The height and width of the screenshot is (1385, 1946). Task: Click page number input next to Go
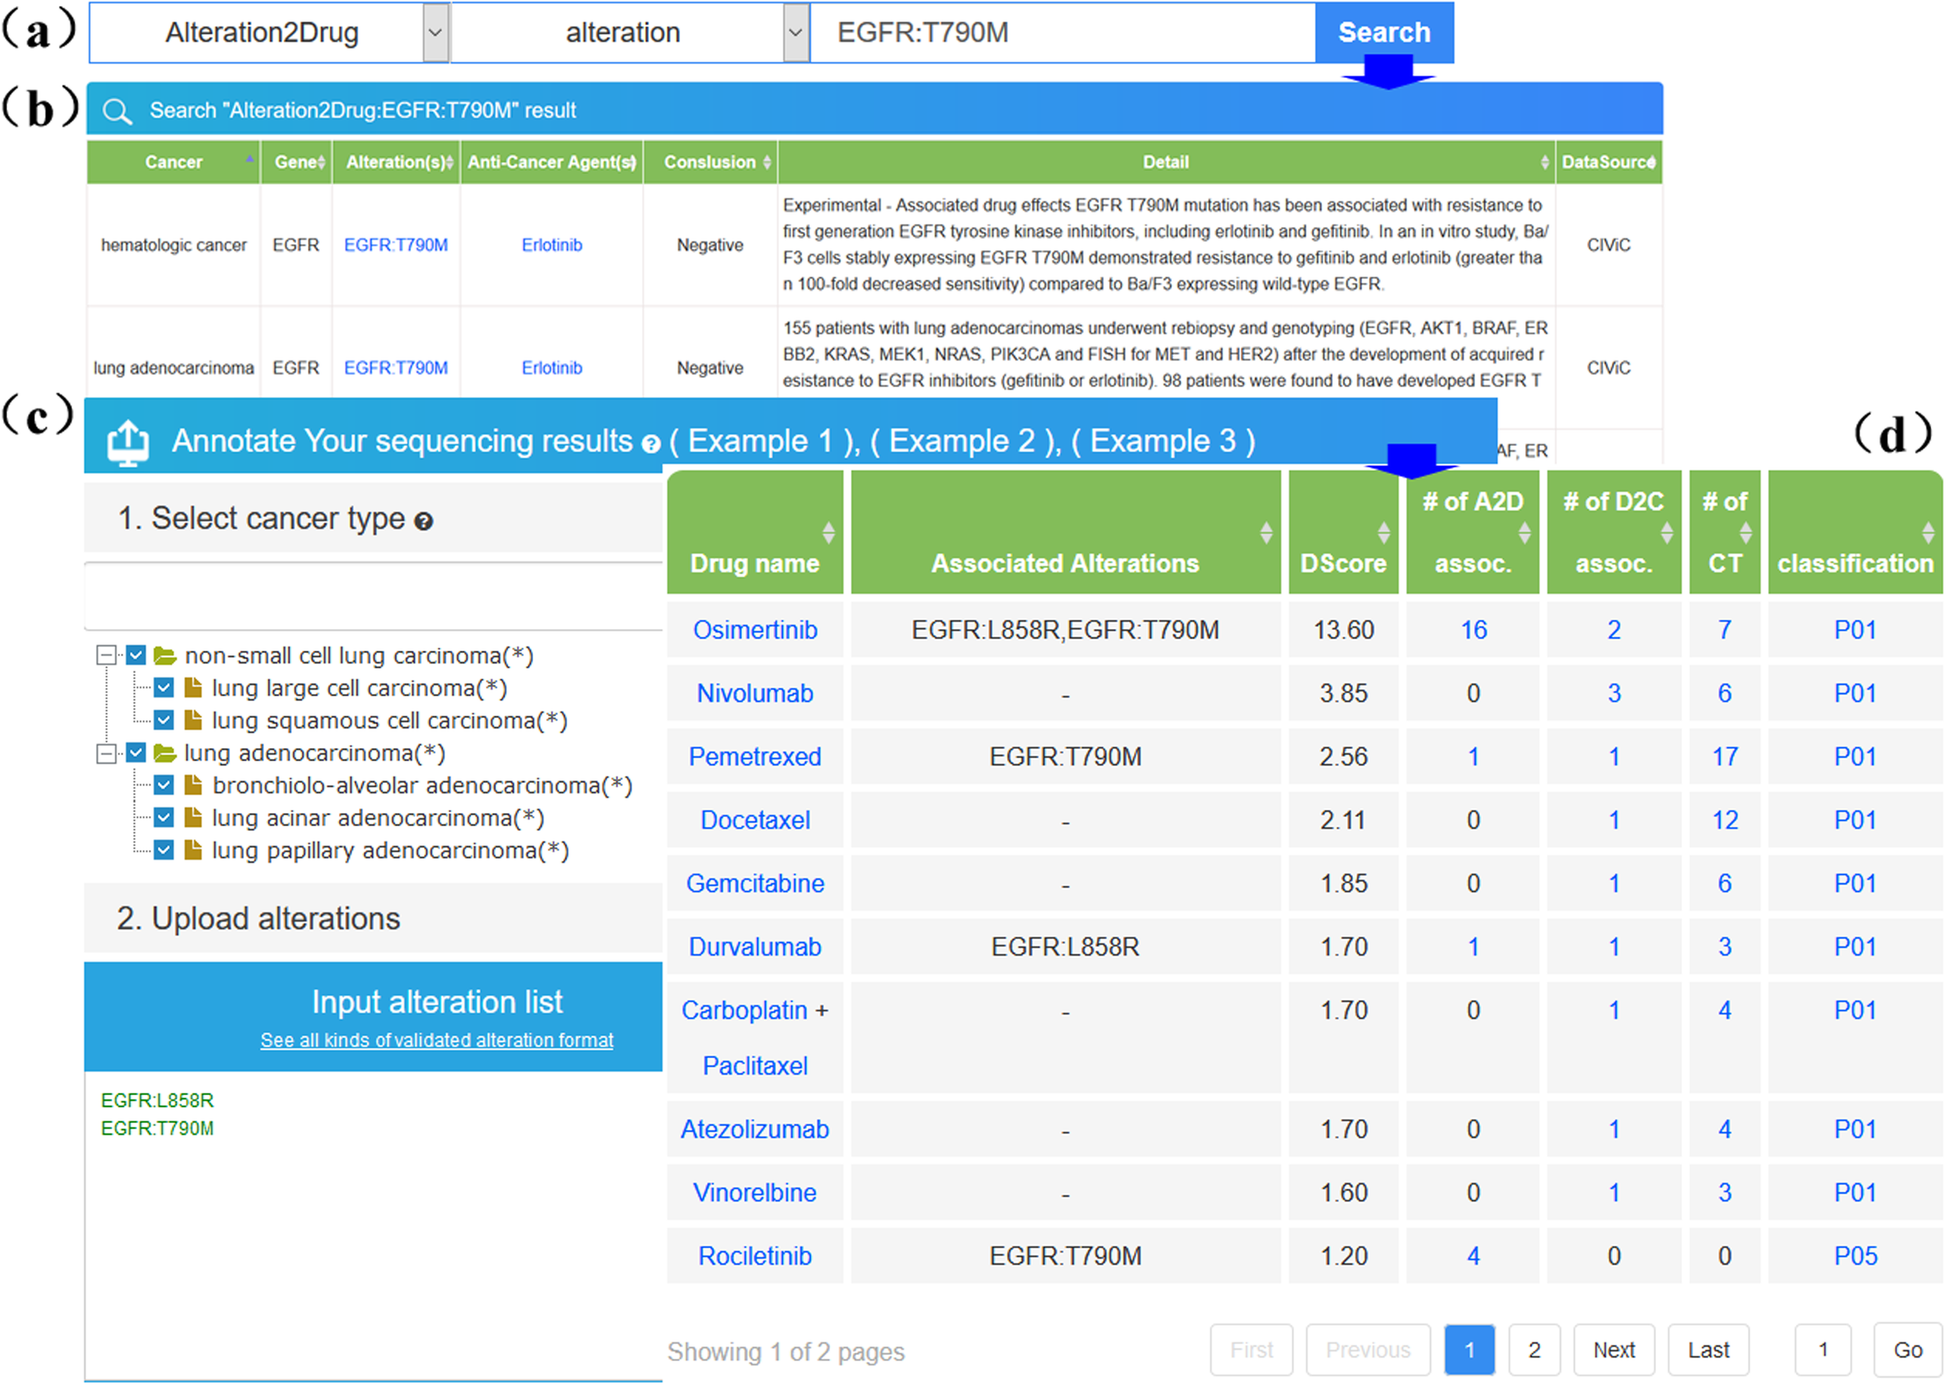(x=1823, y=1350)
